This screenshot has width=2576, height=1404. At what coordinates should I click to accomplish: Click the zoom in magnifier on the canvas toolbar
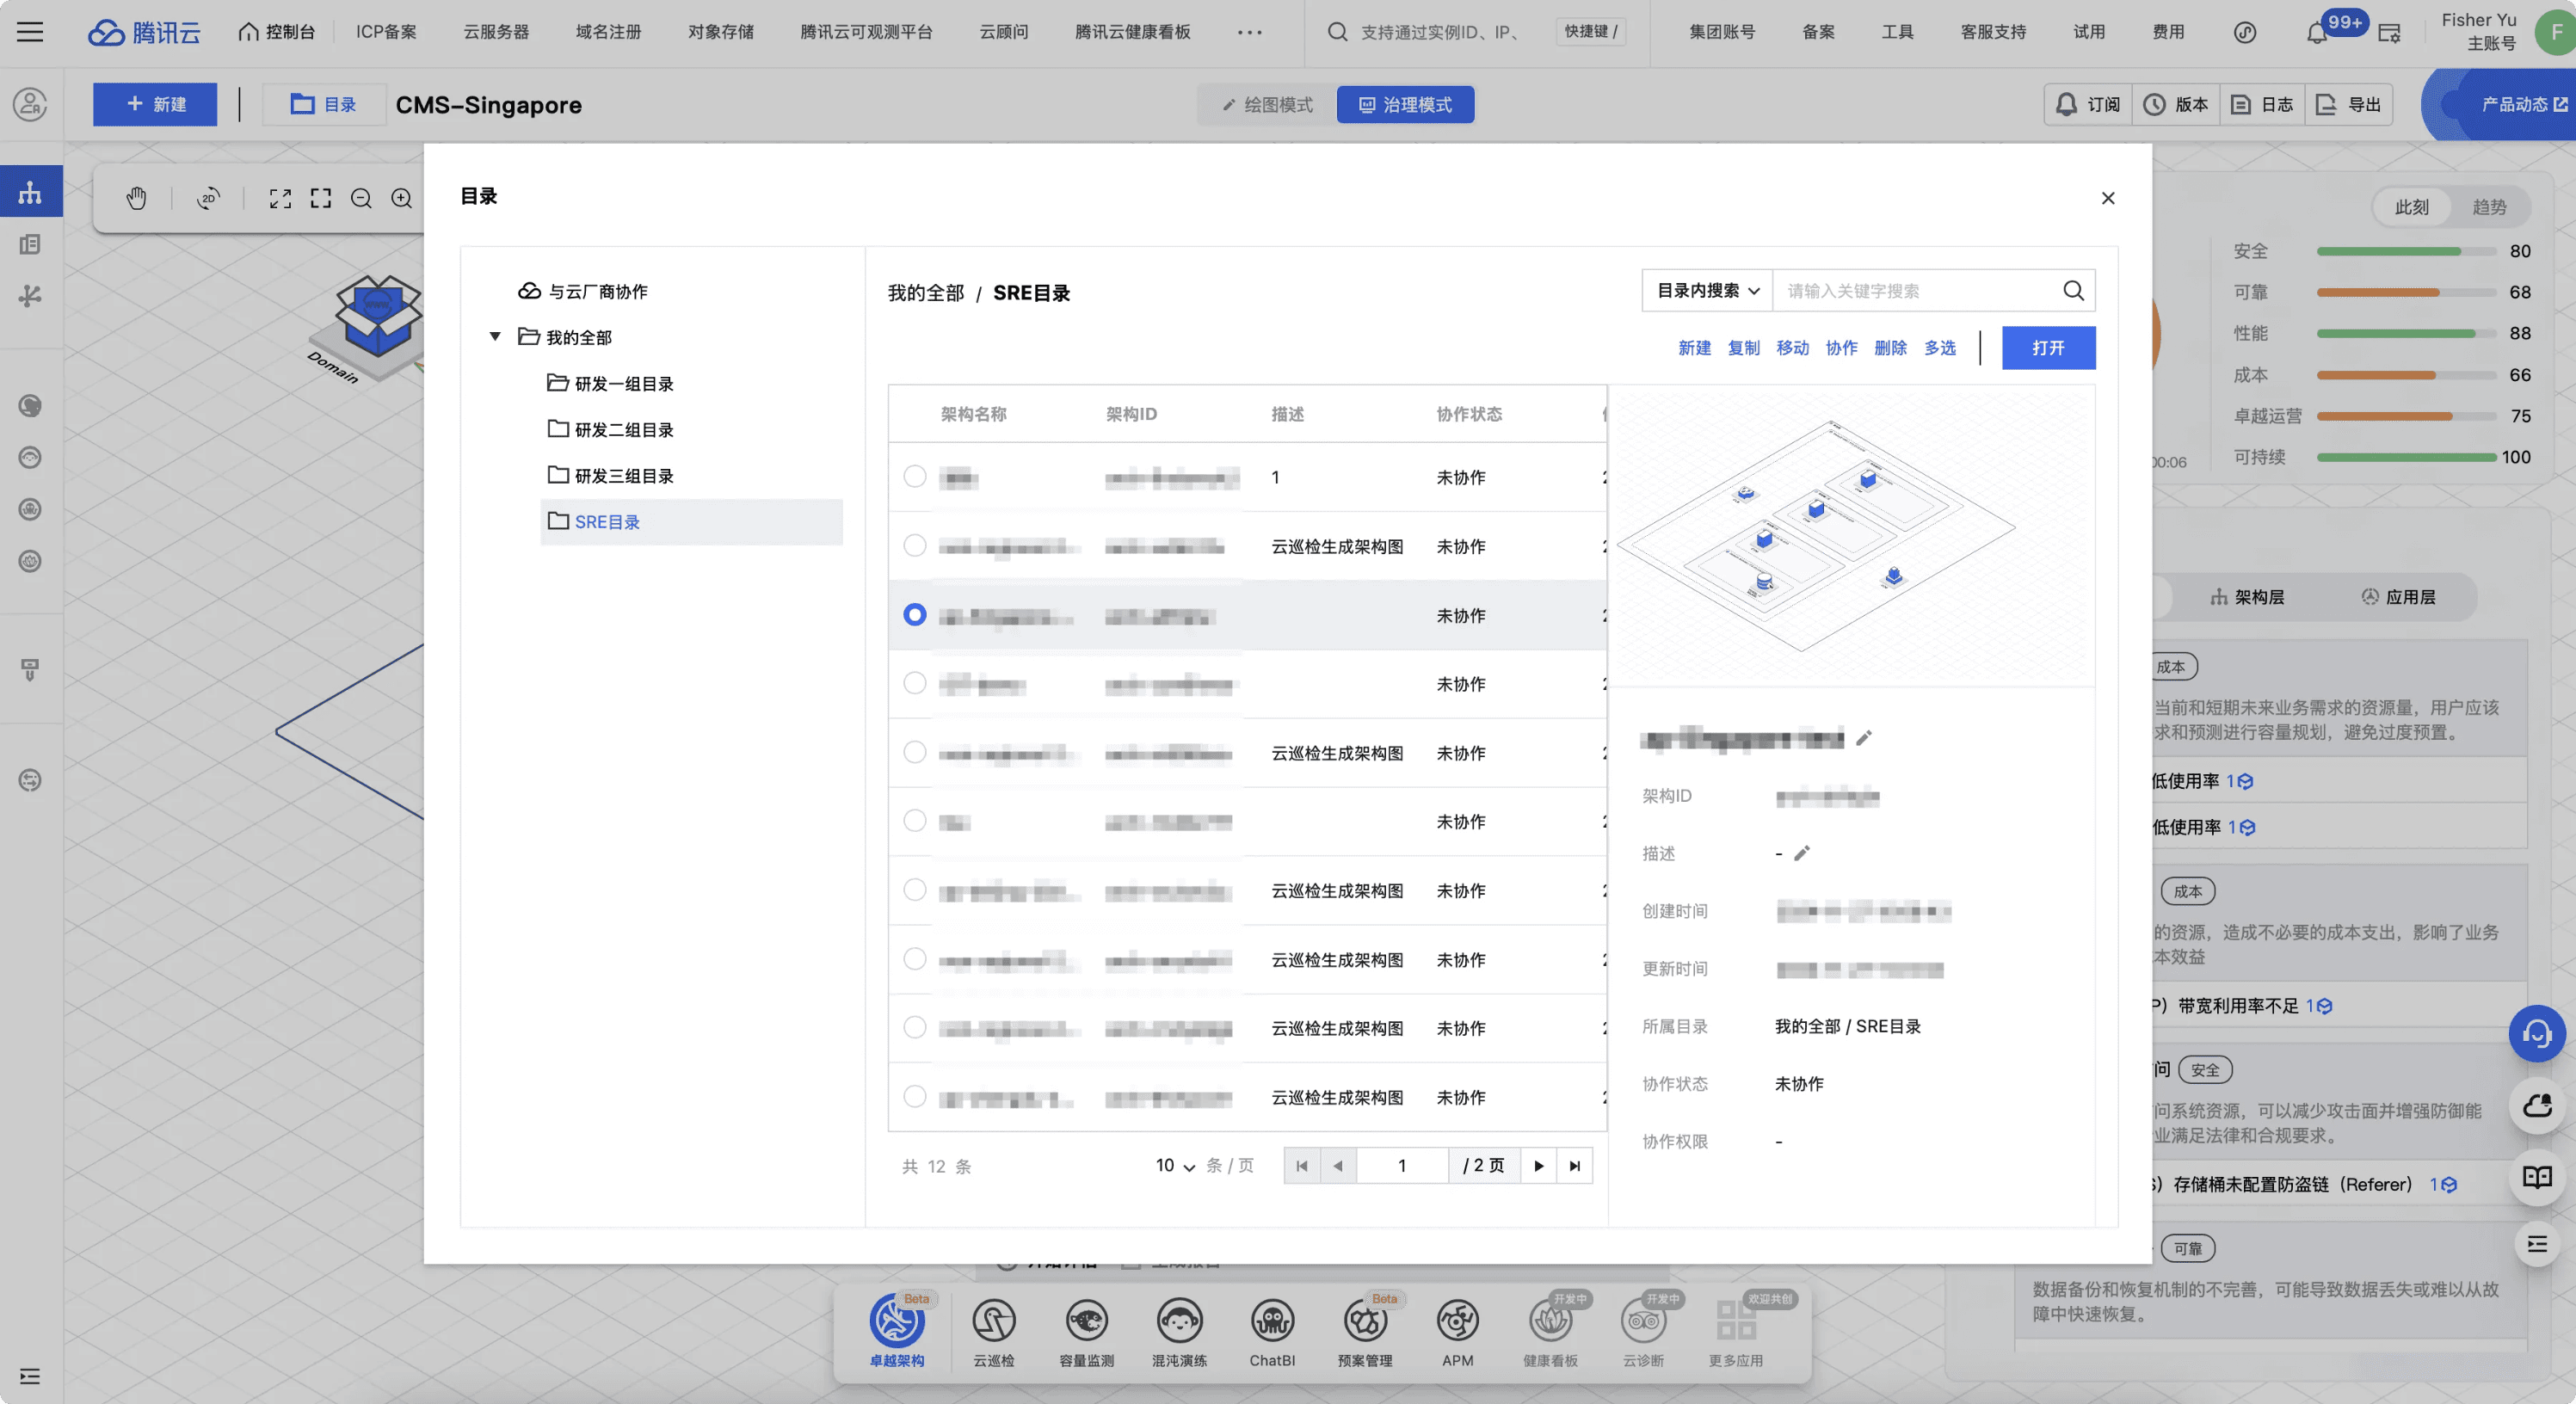coord(401,198)
